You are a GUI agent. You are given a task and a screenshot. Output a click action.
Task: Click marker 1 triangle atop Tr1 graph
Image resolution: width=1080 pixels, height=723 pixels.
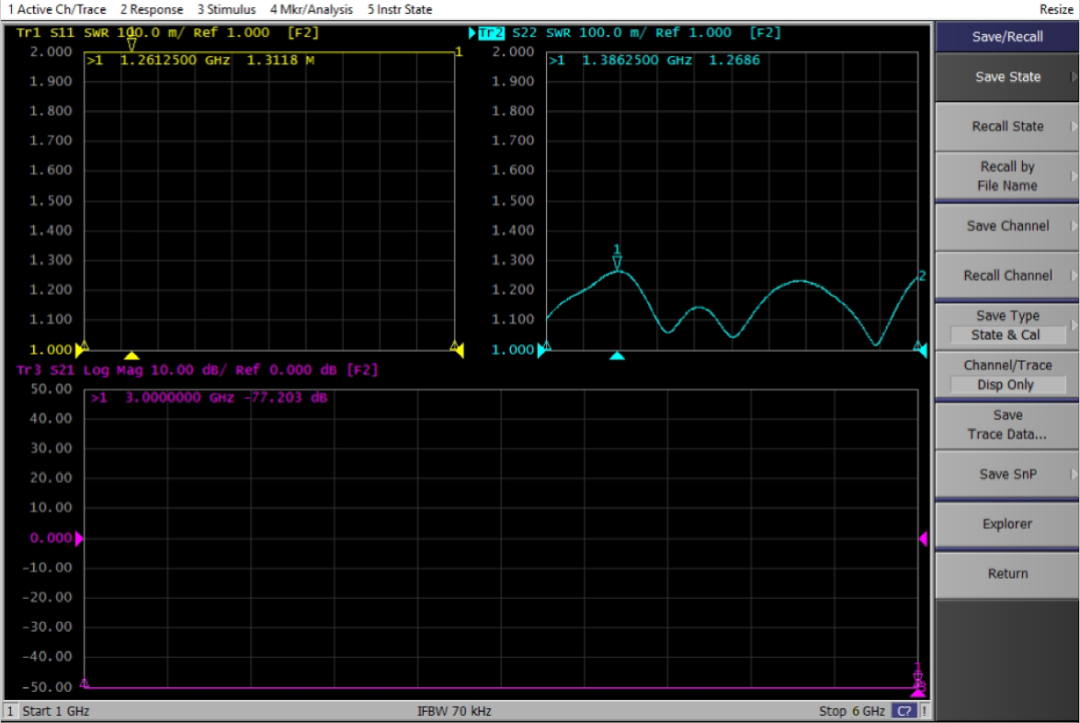click(132, 45)
